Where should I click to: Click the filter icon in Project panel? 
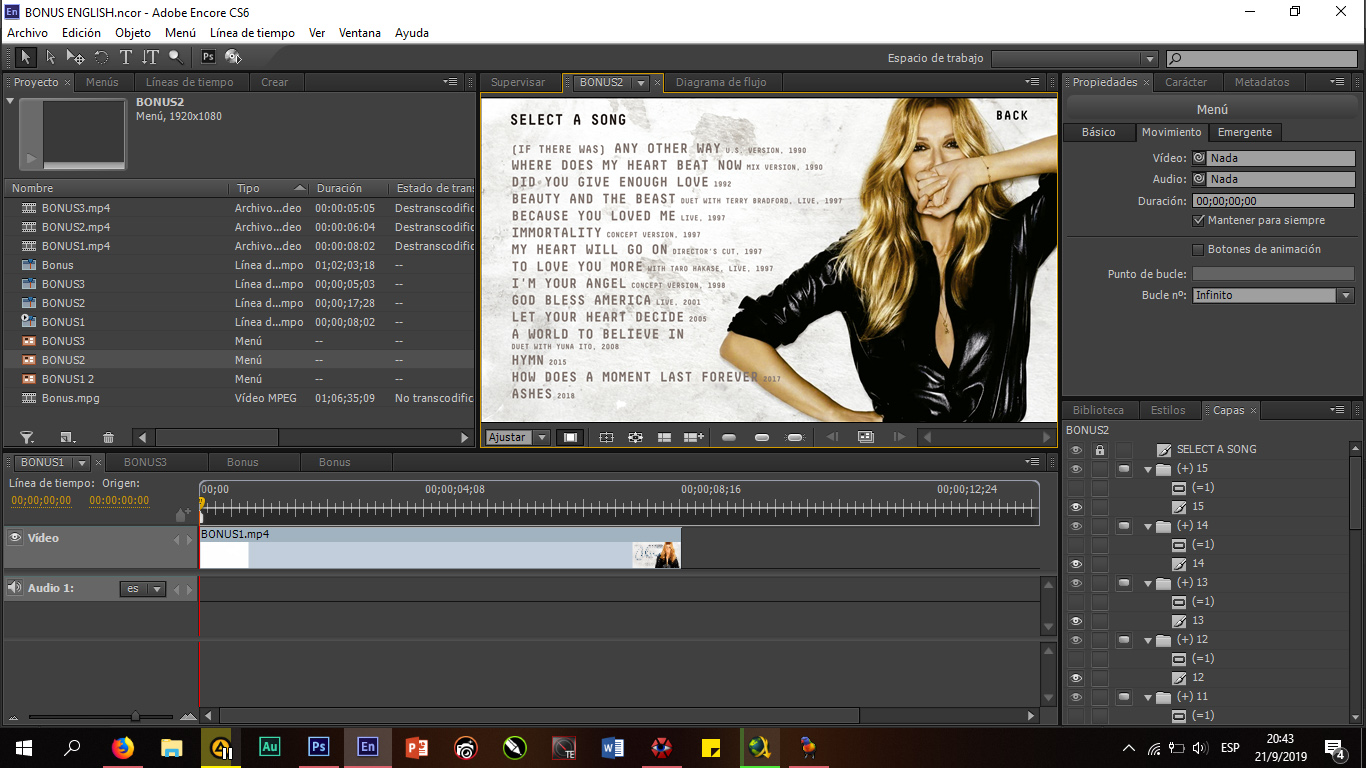point(27,437)
